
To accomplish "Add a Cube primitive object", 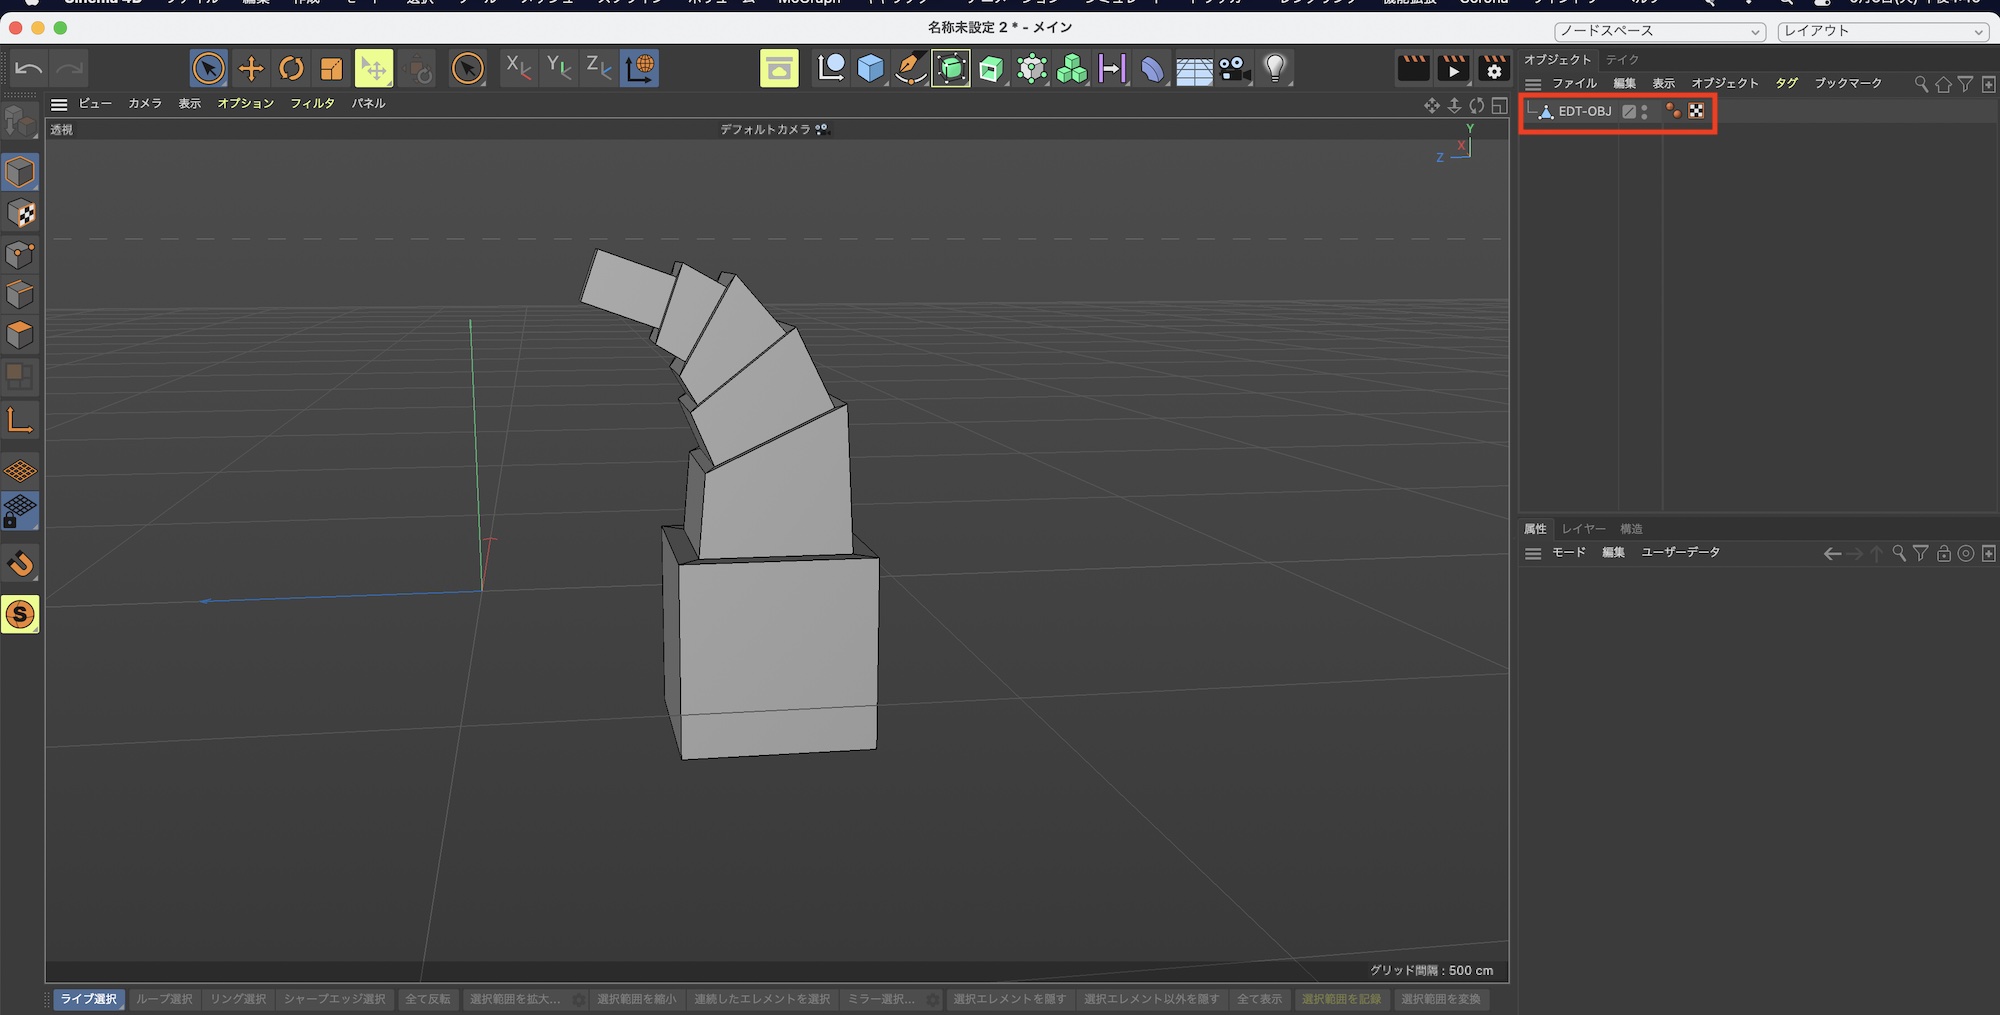I will [870, 68].
